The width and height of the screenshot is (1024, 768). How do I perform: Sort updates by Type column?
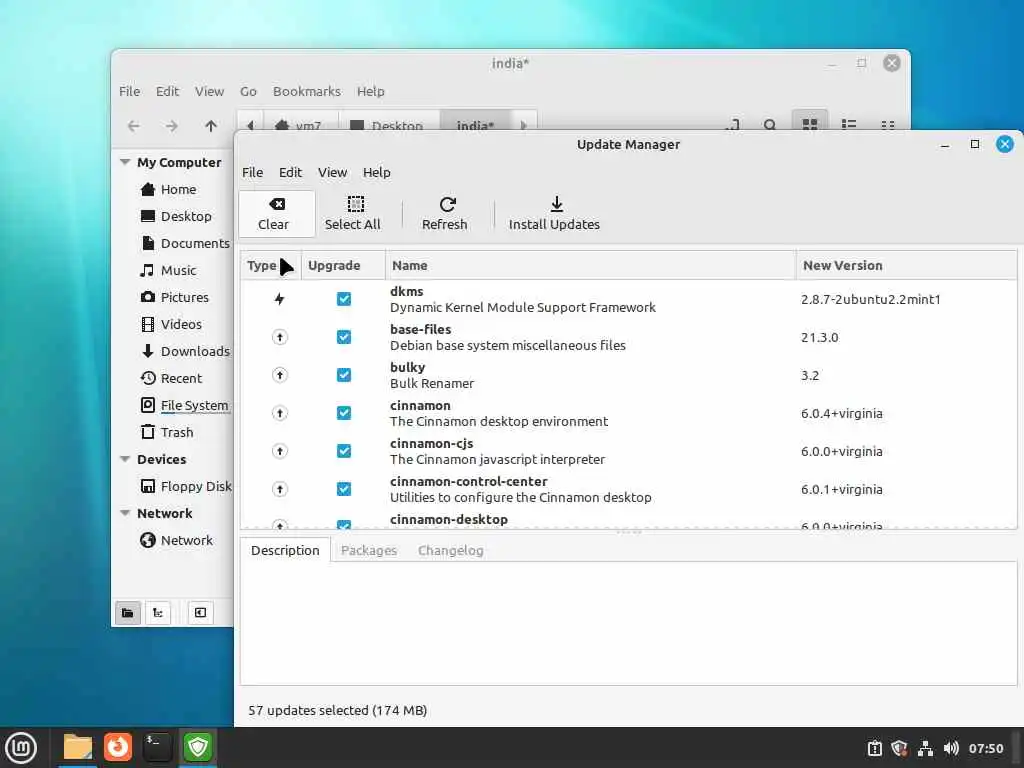pos(270,265)
